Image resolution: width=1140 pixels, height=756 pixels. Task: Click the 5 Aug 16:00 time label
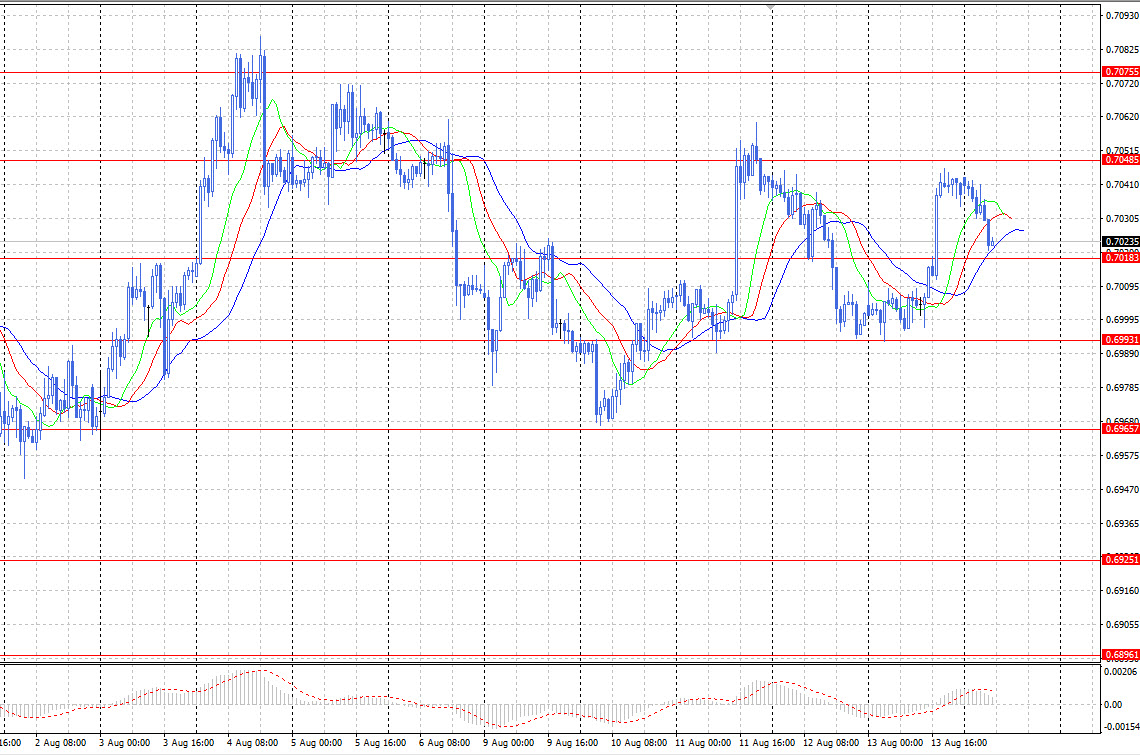pos(380,743)
